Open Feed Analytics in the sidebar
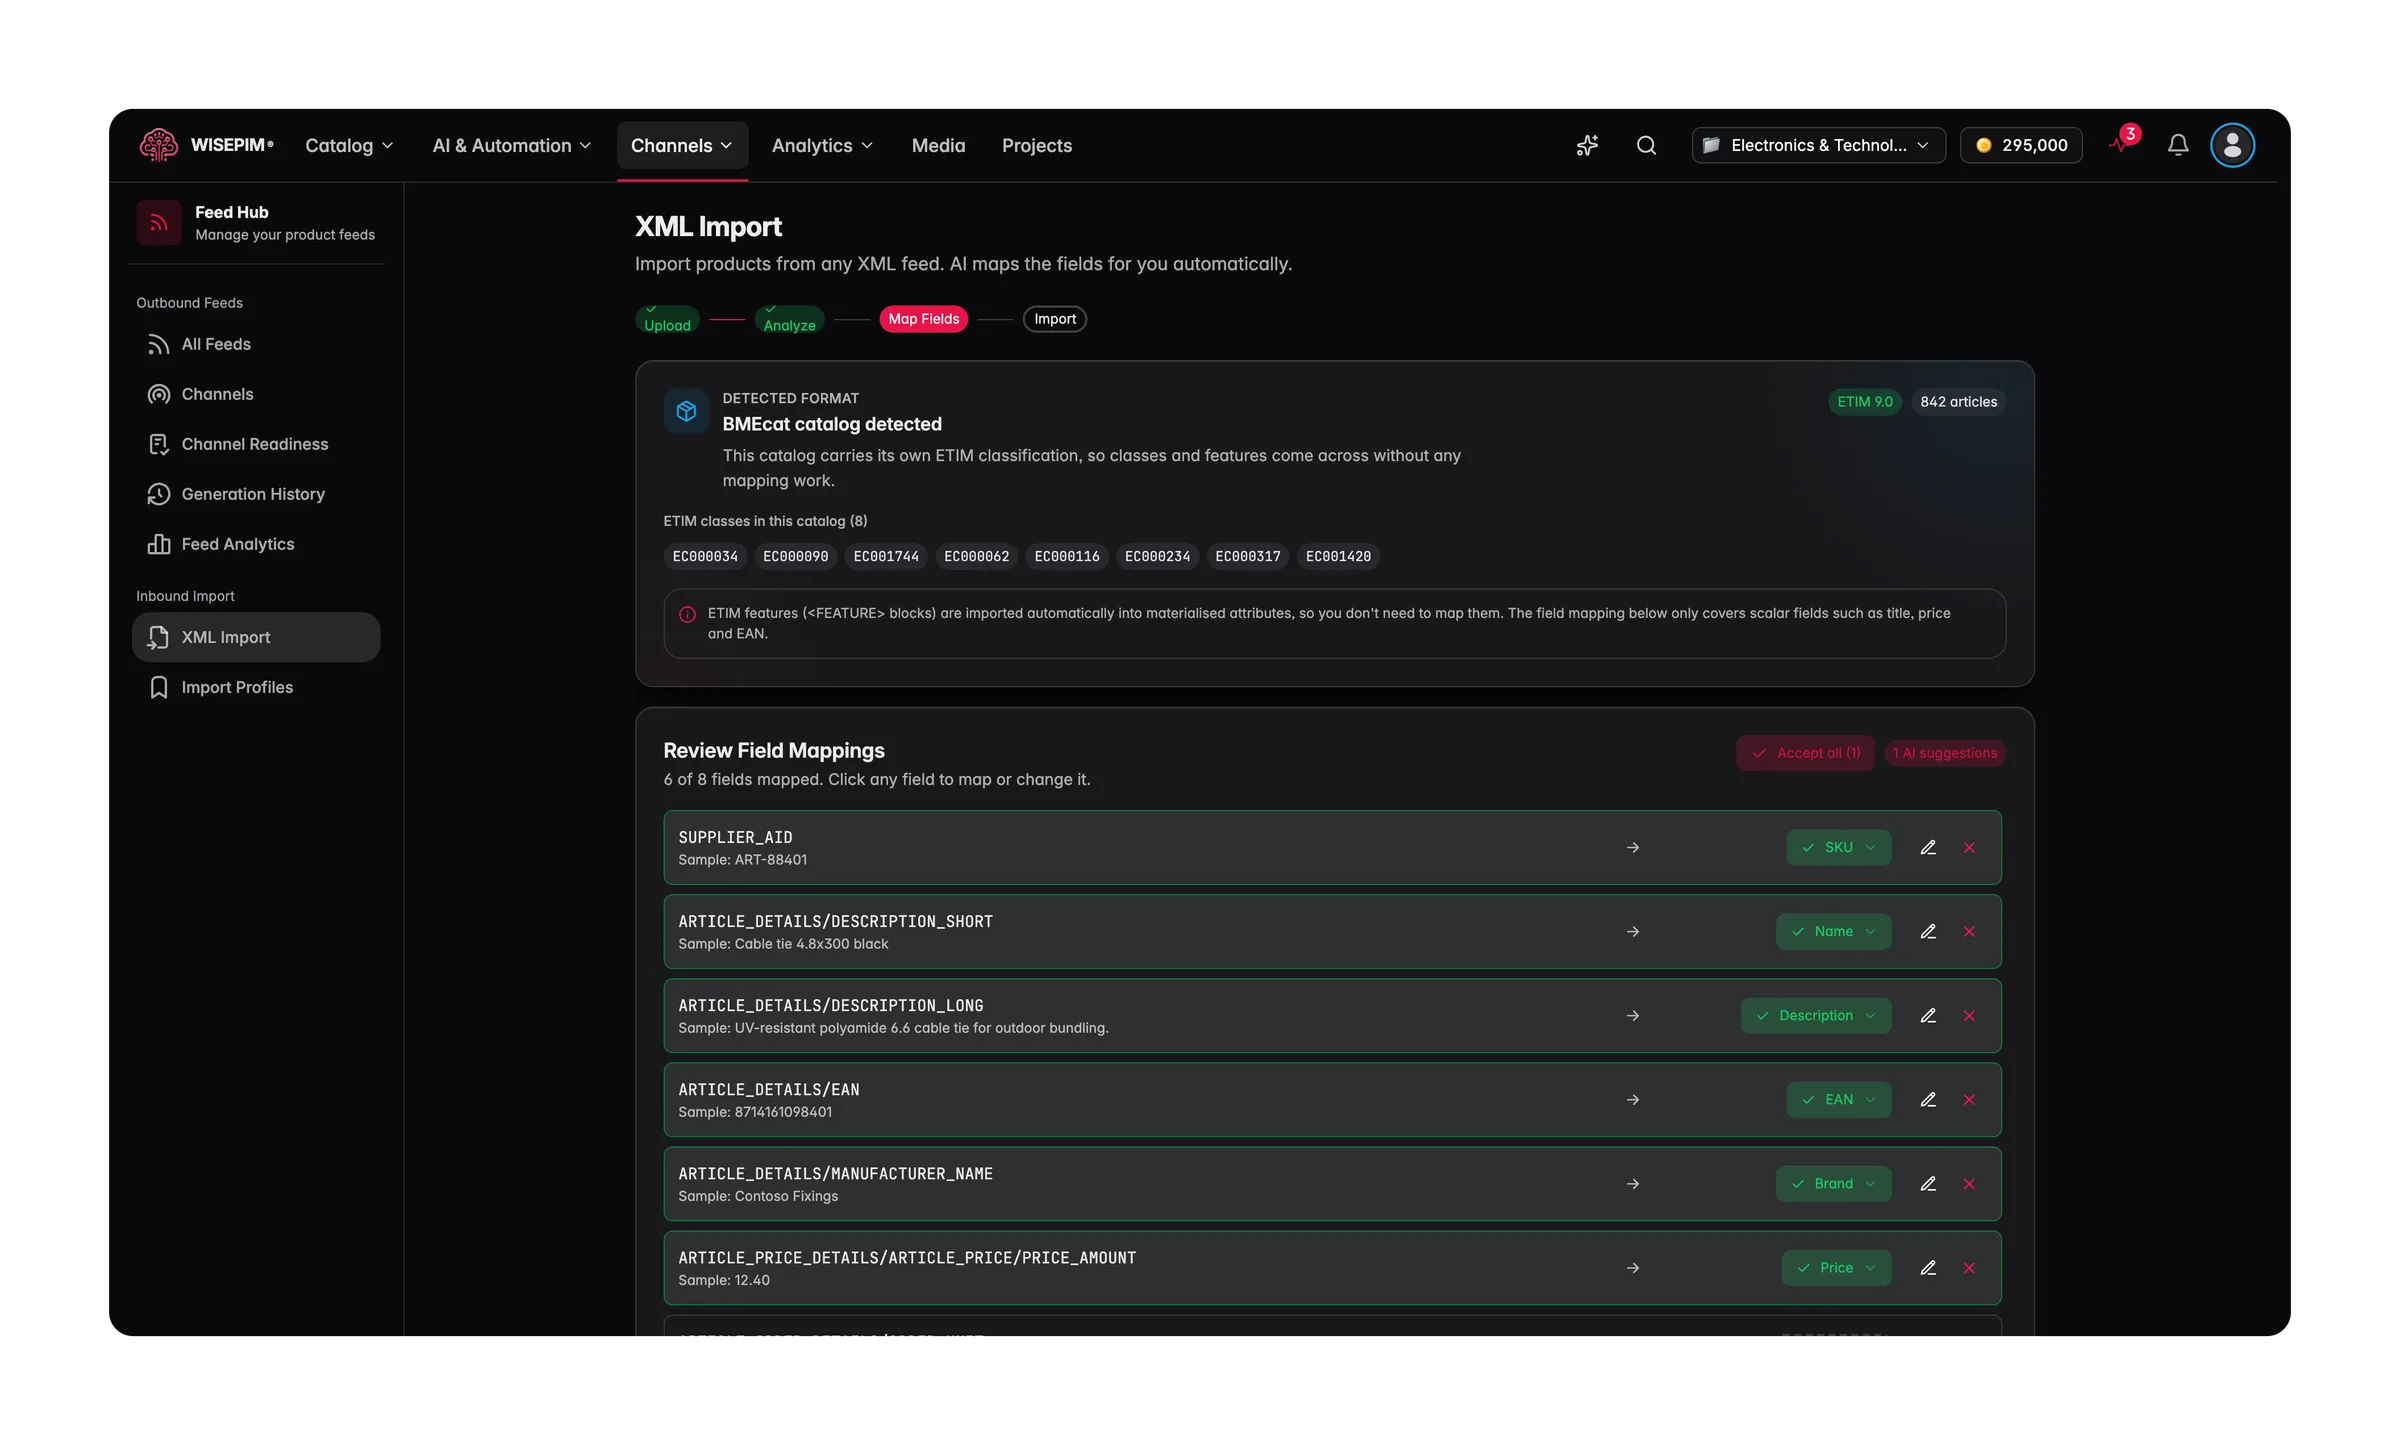Screen dimensions: 2400x1445 click(256, 544)
